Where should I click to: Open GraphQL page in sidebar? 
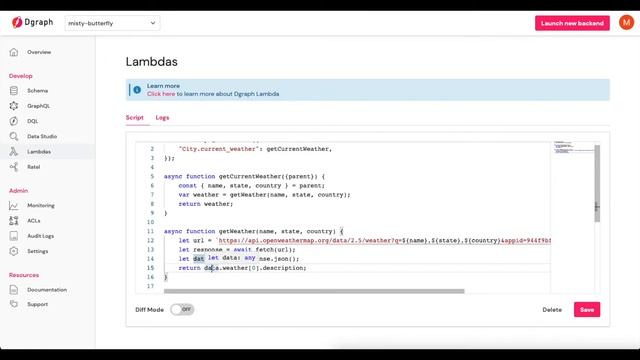(39, 106)
